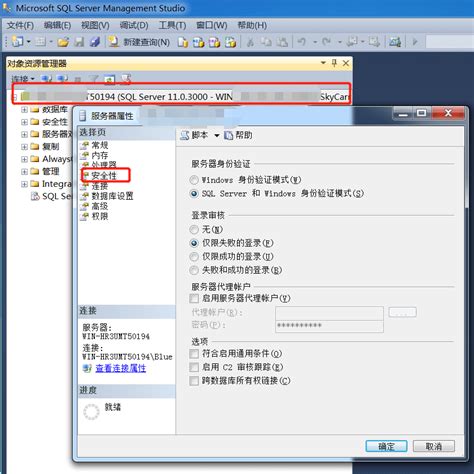Enable 启用服务器代理帐户 checkbox
The height and width of the screenshot is (474, 474).
[x=194, y=298]
